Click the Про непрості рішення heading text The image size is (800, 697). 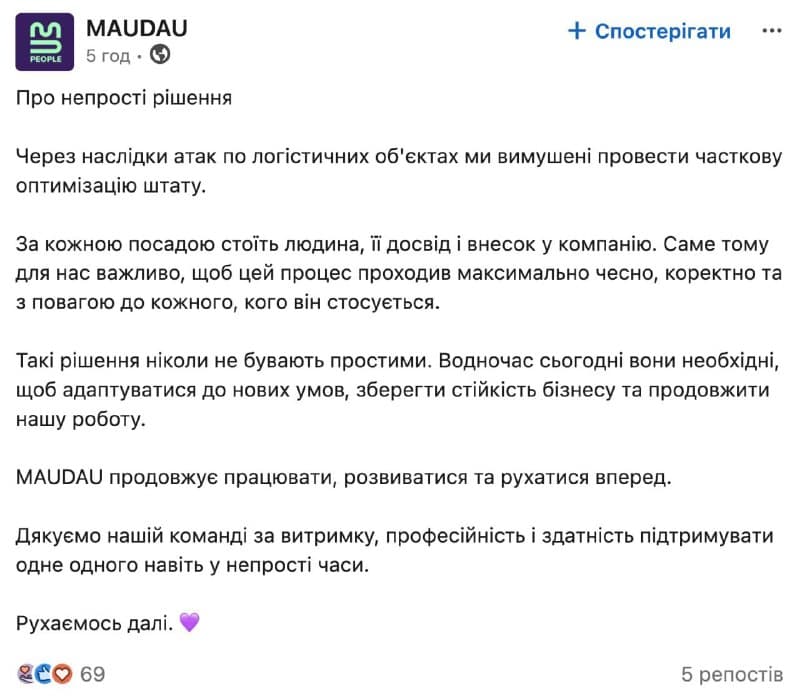[x=124, y=97]
